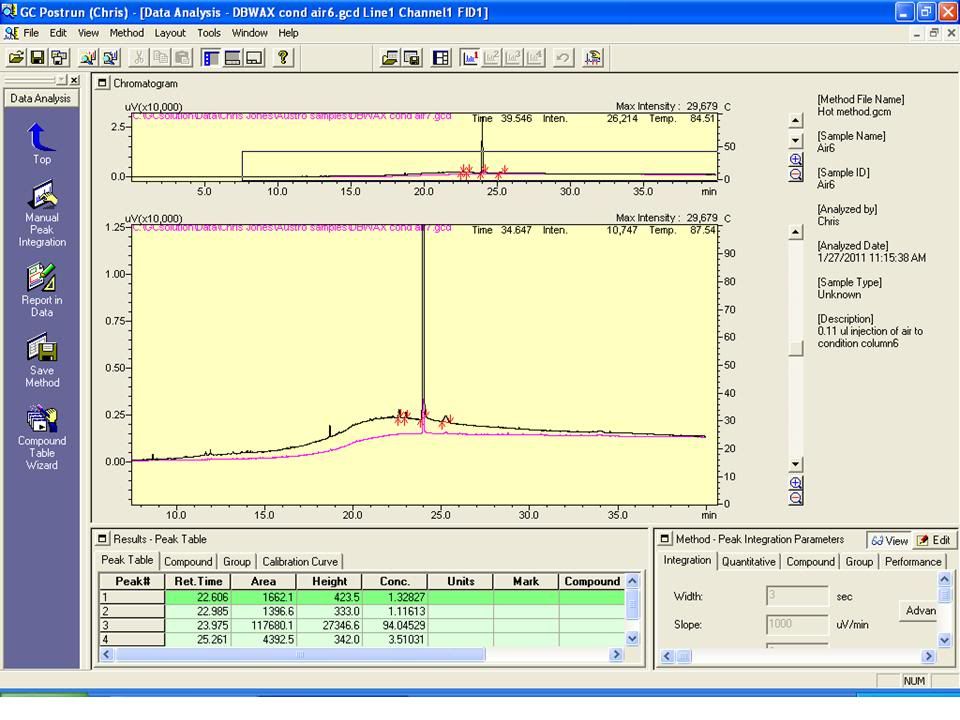Open the Layout menu

169,33
